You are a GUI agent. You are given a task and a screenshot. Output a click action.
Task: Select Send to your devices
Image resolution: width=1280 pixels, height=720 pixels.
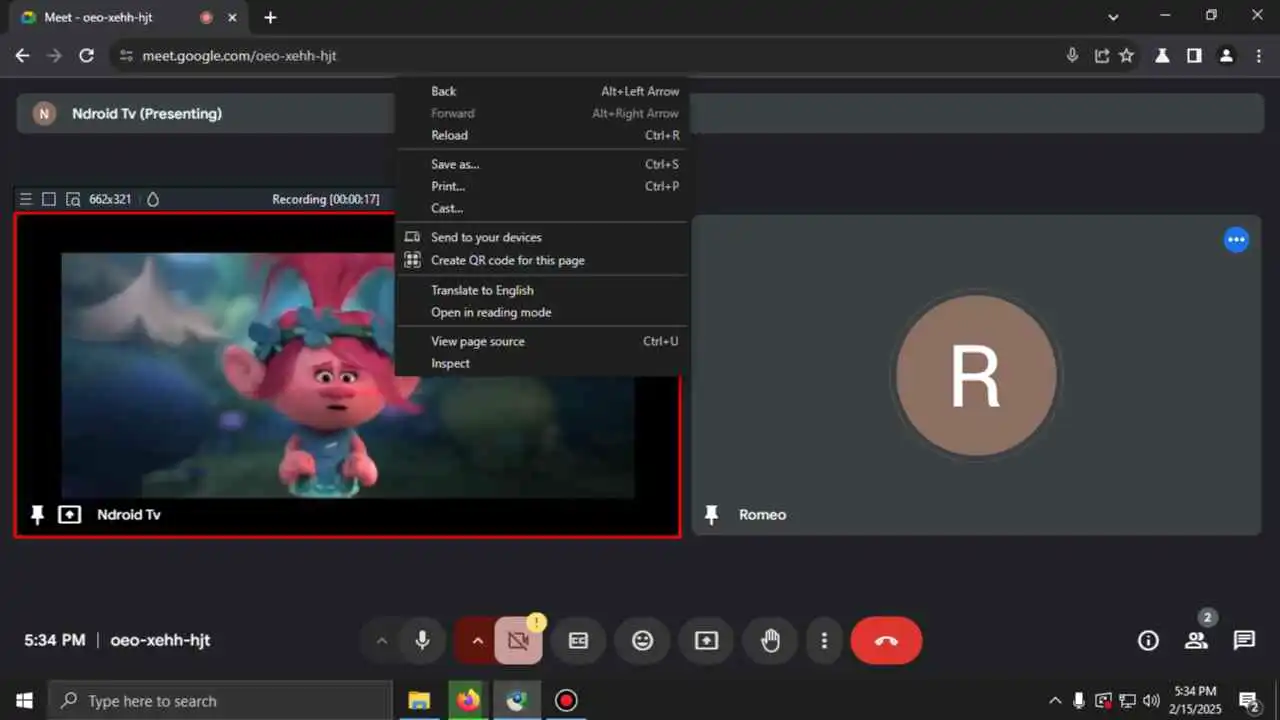coord(542,237)
